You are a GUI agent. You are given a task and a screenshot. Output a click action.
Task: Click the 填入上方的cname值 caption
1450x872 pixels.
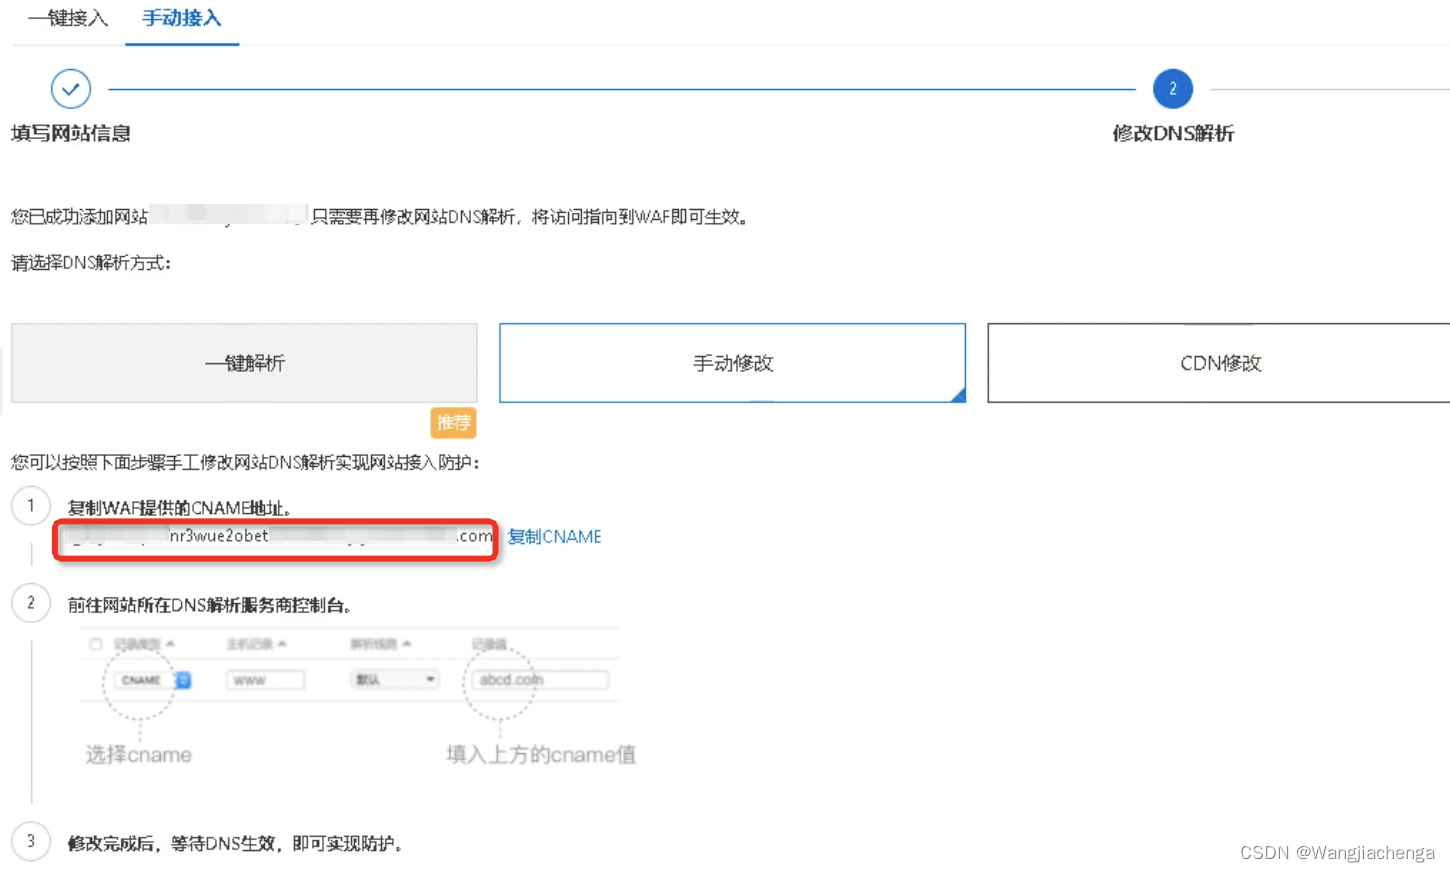[541, 755]
